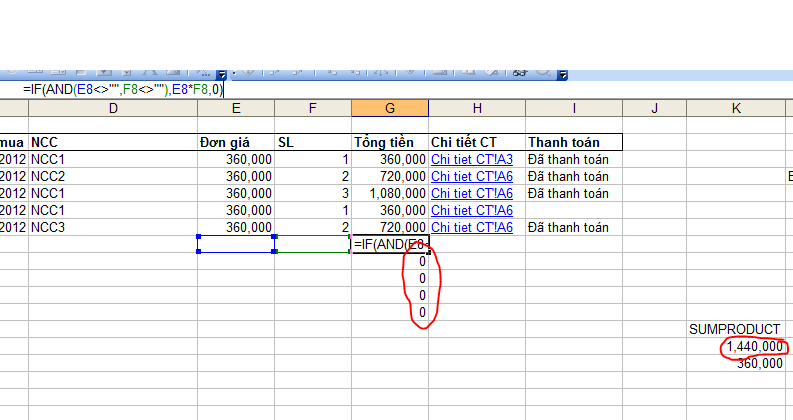Select the green-outlined empty cell F8
793x420 pixels.
click(313, 244)
